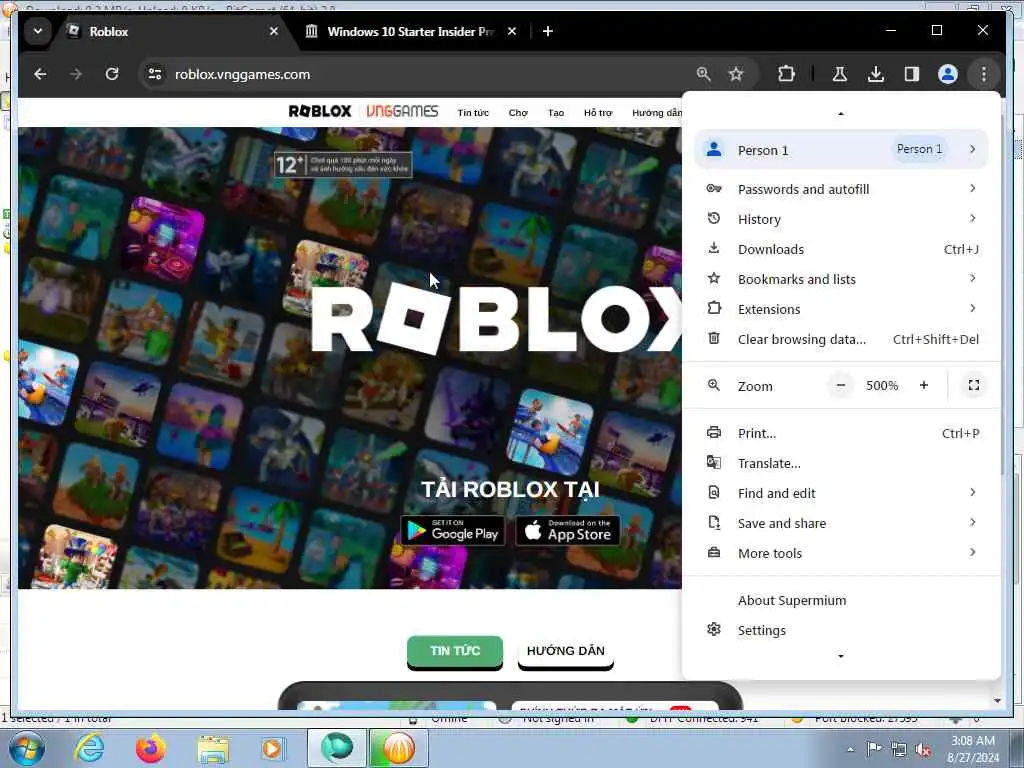Click the 500% zoom level value
This screenshot has height=768, width=1024.
pyautogui.click(x=882, y=386)
